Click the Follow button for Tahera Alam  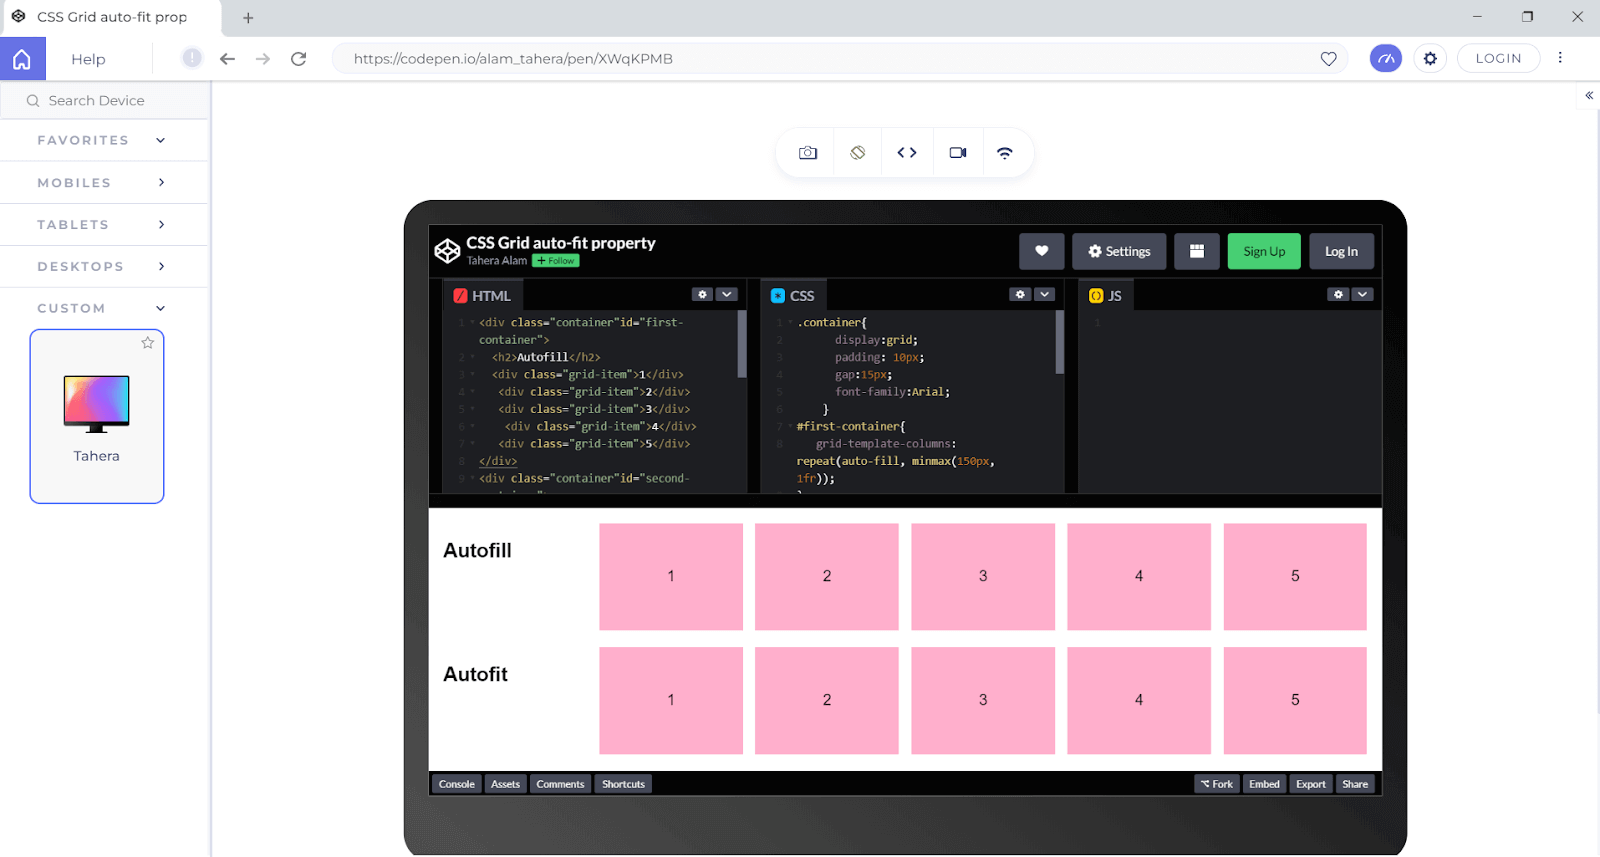coord(556,261)
